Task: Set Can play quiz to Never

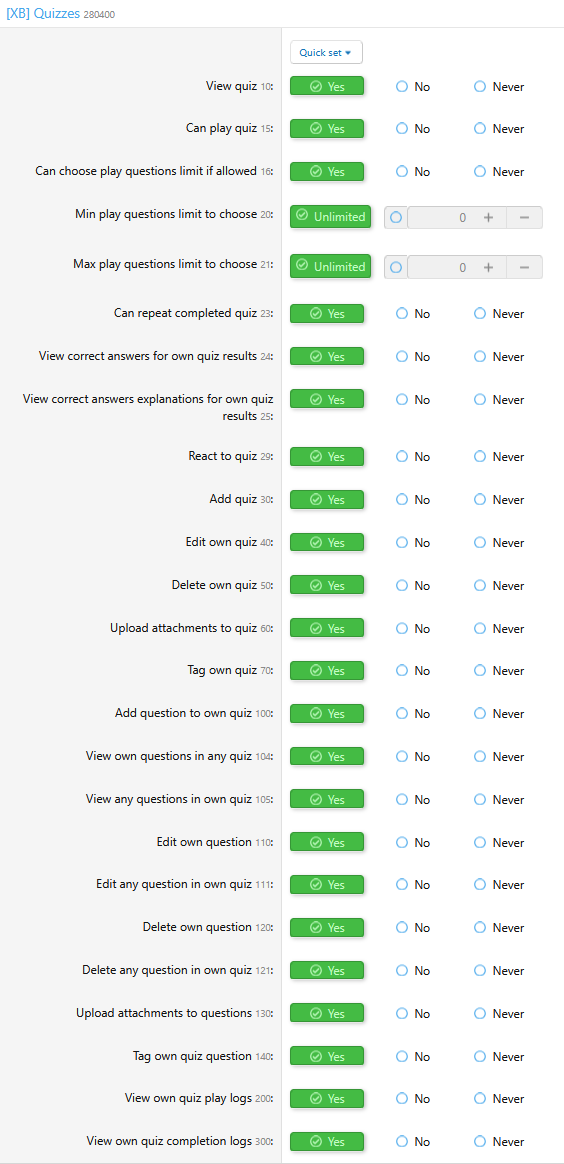Action: 499,128
